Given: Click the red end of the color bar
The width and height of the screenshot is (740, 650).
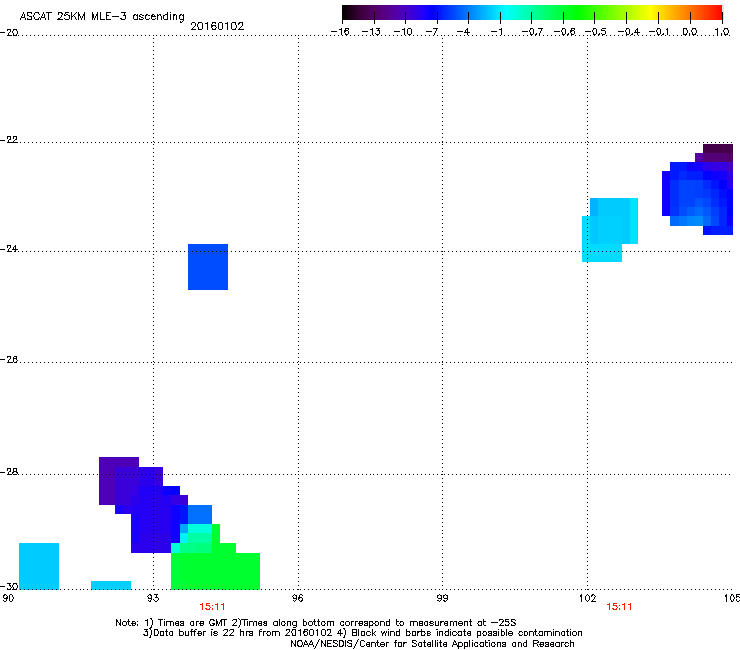Looking at the screenshot, I should [715, 13].
